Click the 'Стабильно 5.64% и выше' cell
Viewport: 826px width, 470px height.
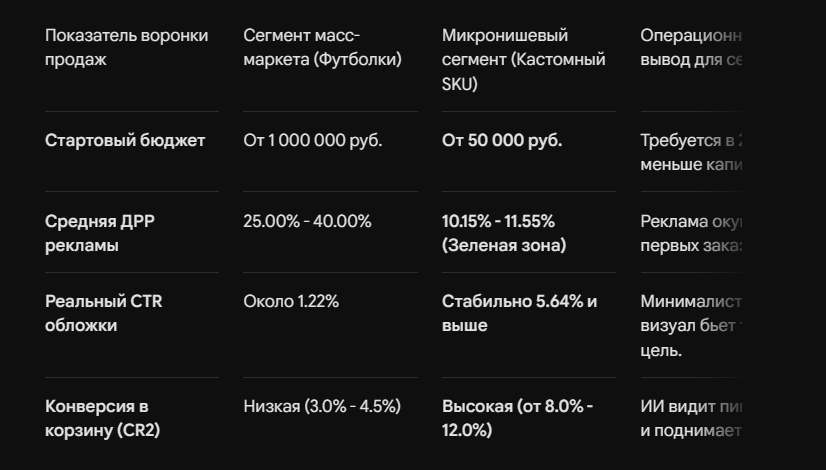[x=519, y=314]
